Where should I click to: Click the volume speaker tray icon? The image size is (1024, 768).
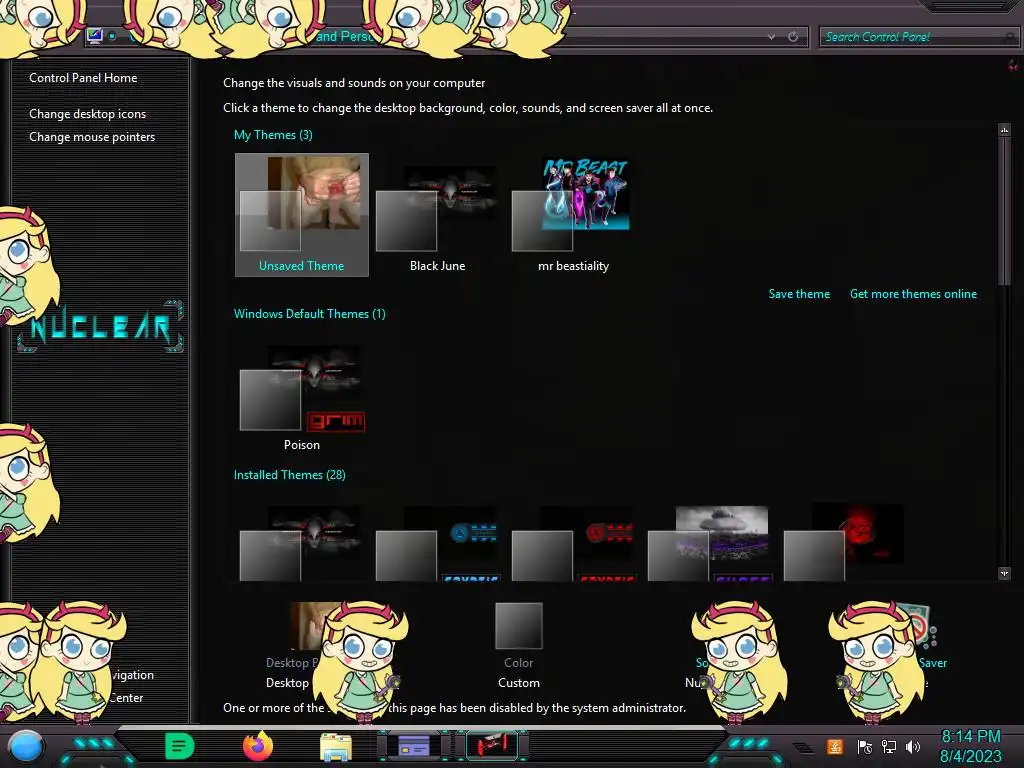click(x=913, y=746)
